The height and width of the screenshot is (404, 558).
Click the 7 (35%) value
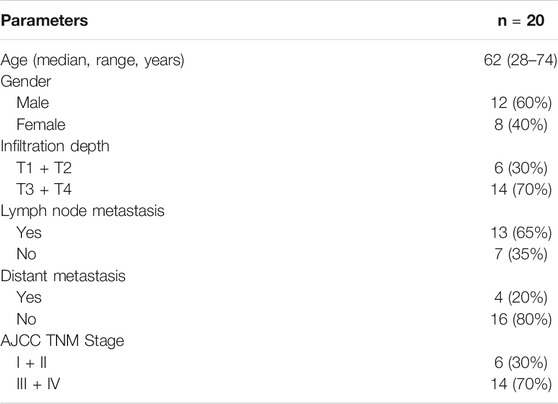(x=521, y=255)
